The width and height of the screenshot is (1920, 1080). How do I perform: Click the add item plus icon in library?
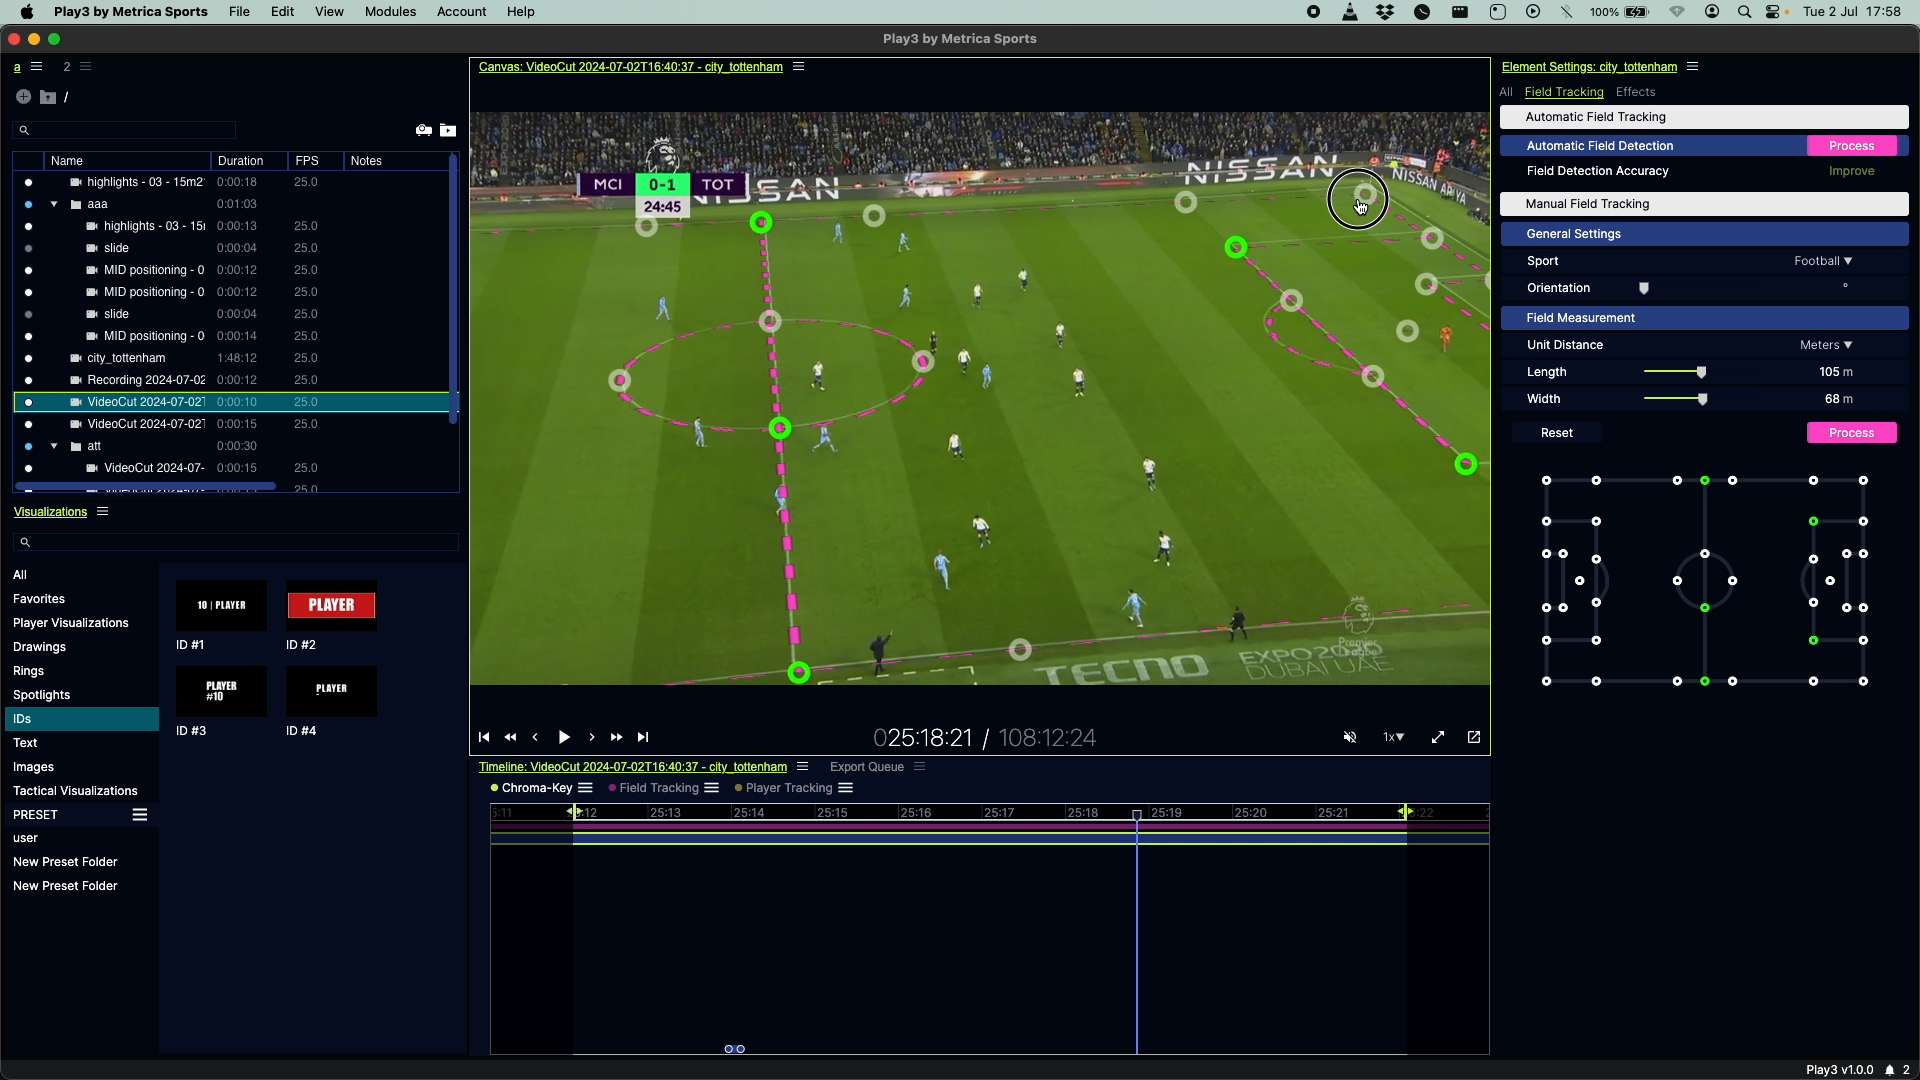(23, 97)
